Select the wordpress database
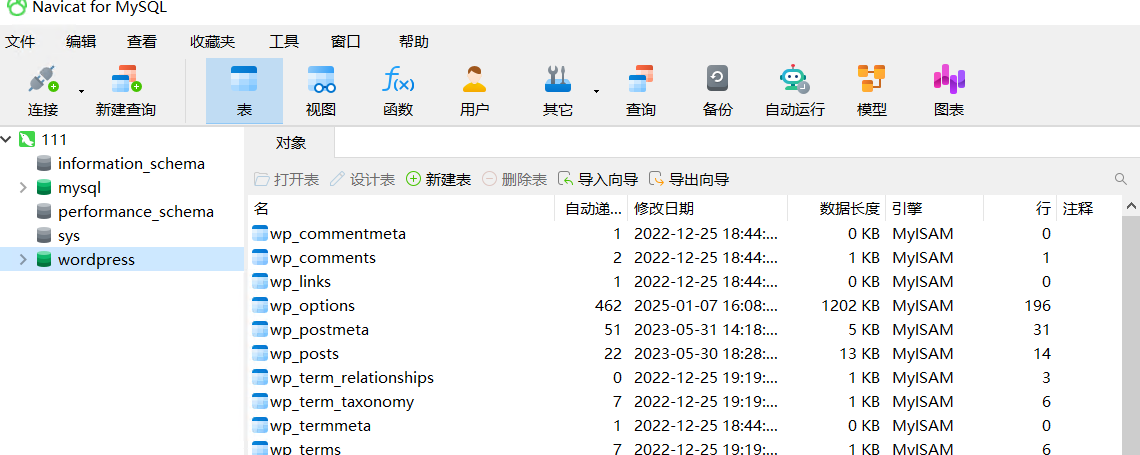This screenshot has width=1140, height=455. click(97, 259)
